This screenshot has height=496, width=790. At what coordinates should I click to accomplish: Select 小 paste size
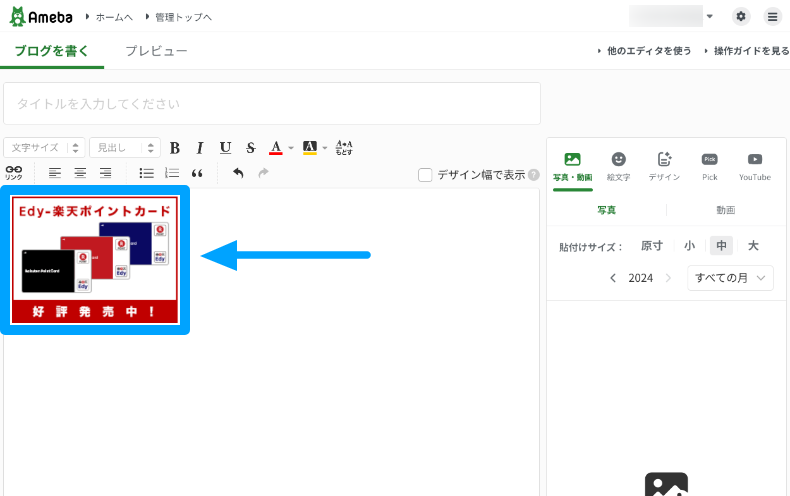(689, 246)
